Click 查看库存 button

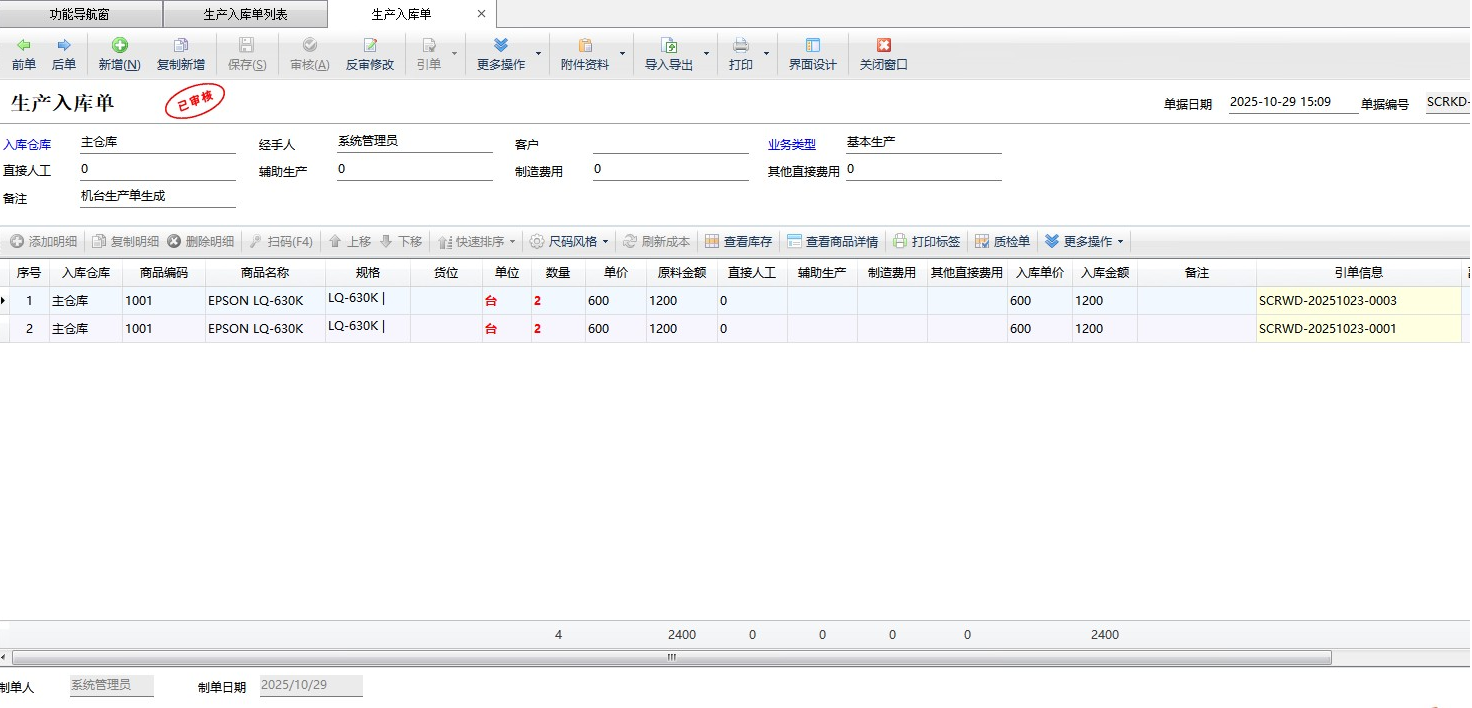[738, 242]
